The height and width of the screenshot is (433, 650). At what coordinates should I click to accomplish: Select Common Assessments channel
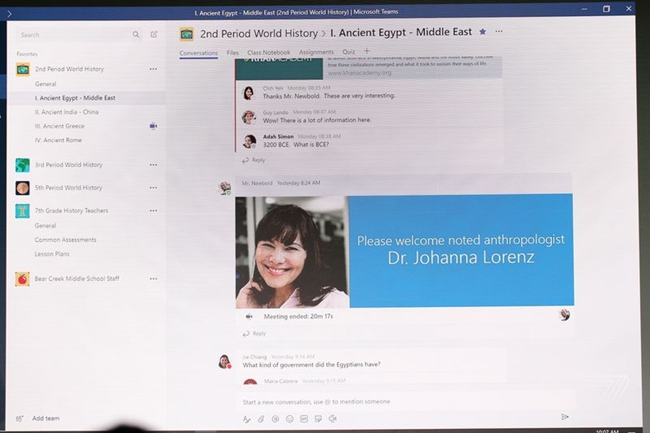65,240
